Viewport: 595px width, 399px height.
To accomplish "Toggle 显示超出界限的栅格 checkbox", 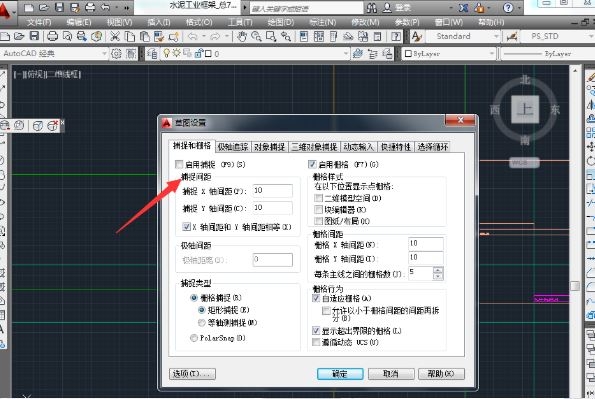I will 316,331.
